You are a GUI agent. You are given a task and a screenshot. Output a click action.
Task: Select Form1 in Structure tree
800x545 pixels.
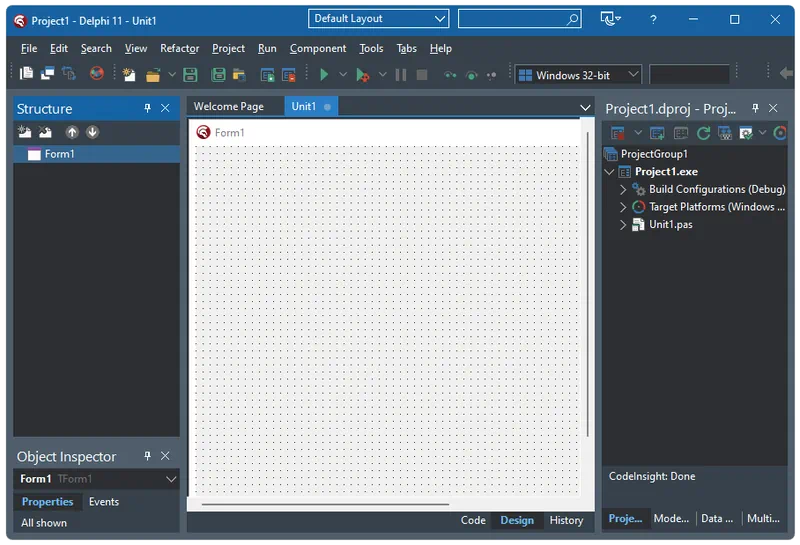[x=96, y=154]
